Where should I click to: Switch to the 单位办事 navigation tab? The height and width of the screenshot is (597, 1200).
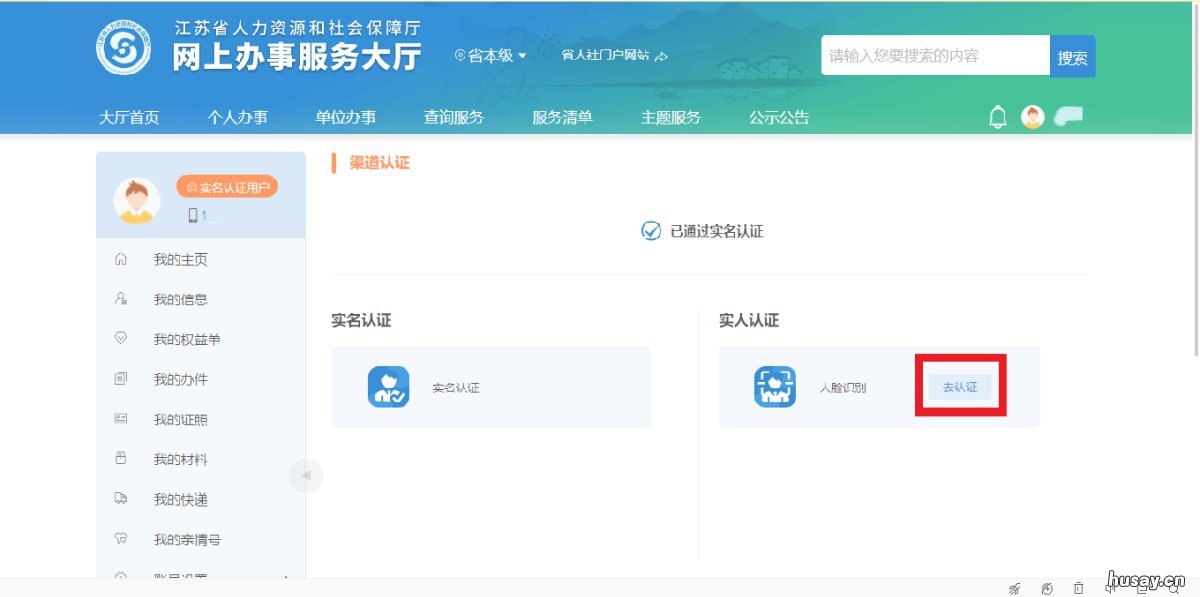[x=345, y=117]
